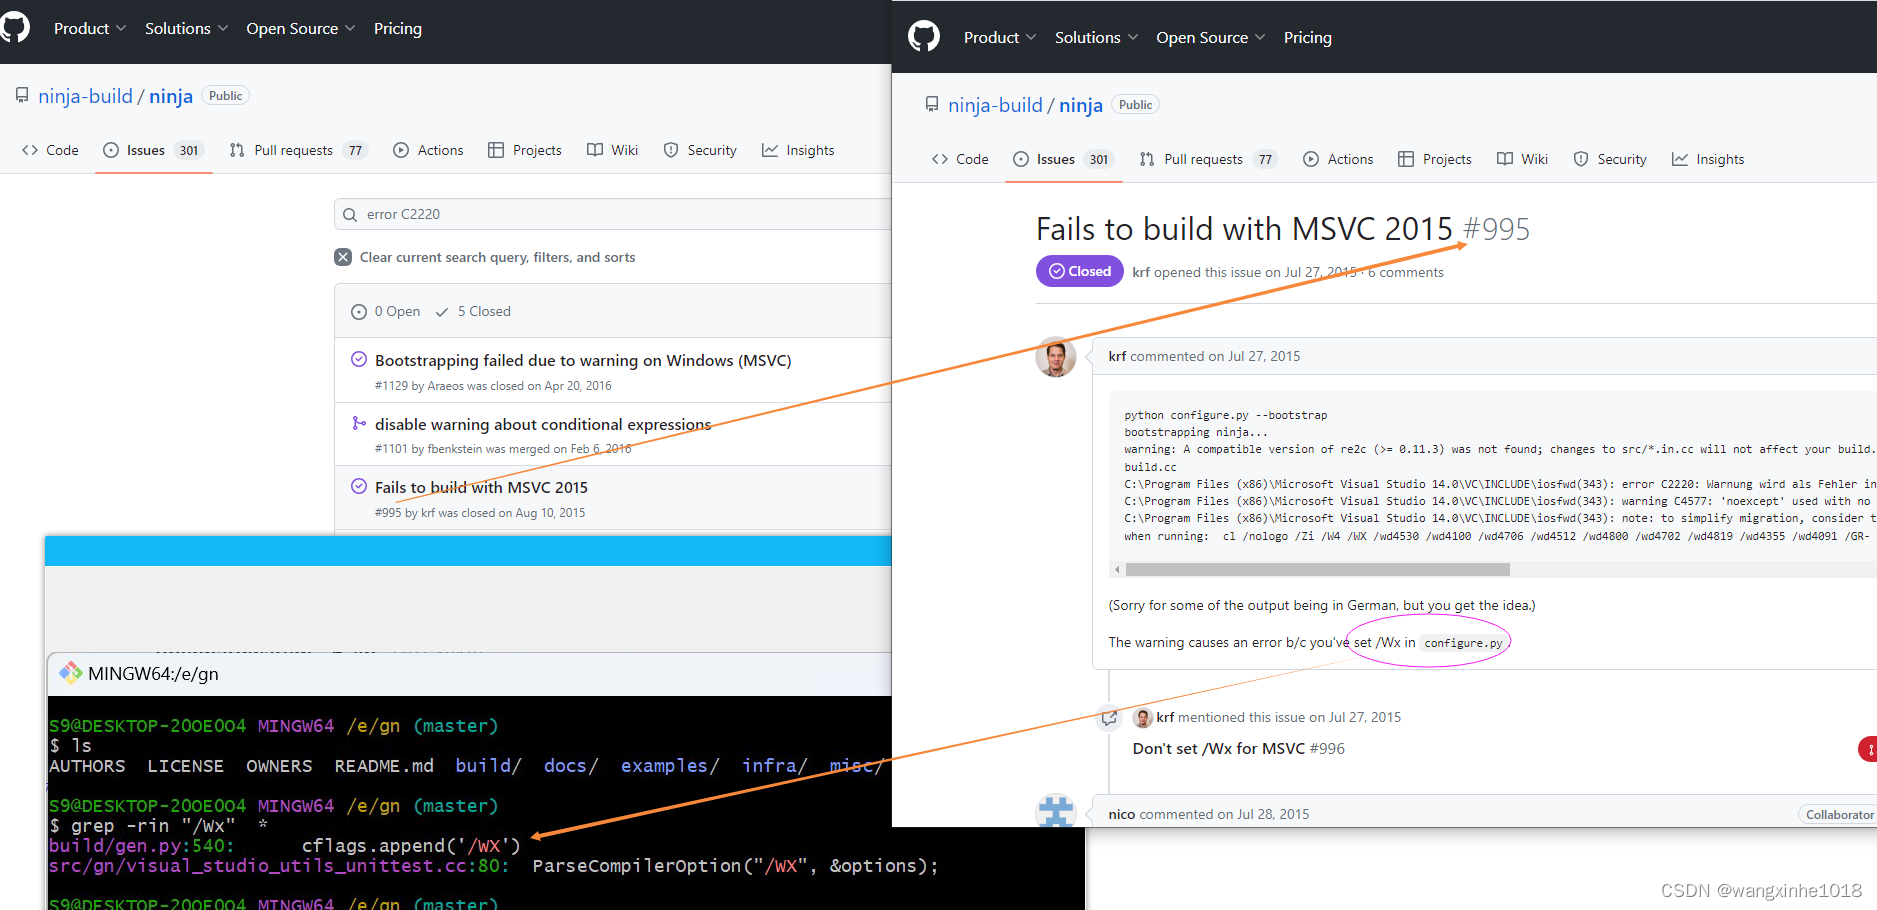Open Insights tab in right window
The height and width of the screenshot is (910, 1877).
pyautogui.click(x=1708, y=159)
